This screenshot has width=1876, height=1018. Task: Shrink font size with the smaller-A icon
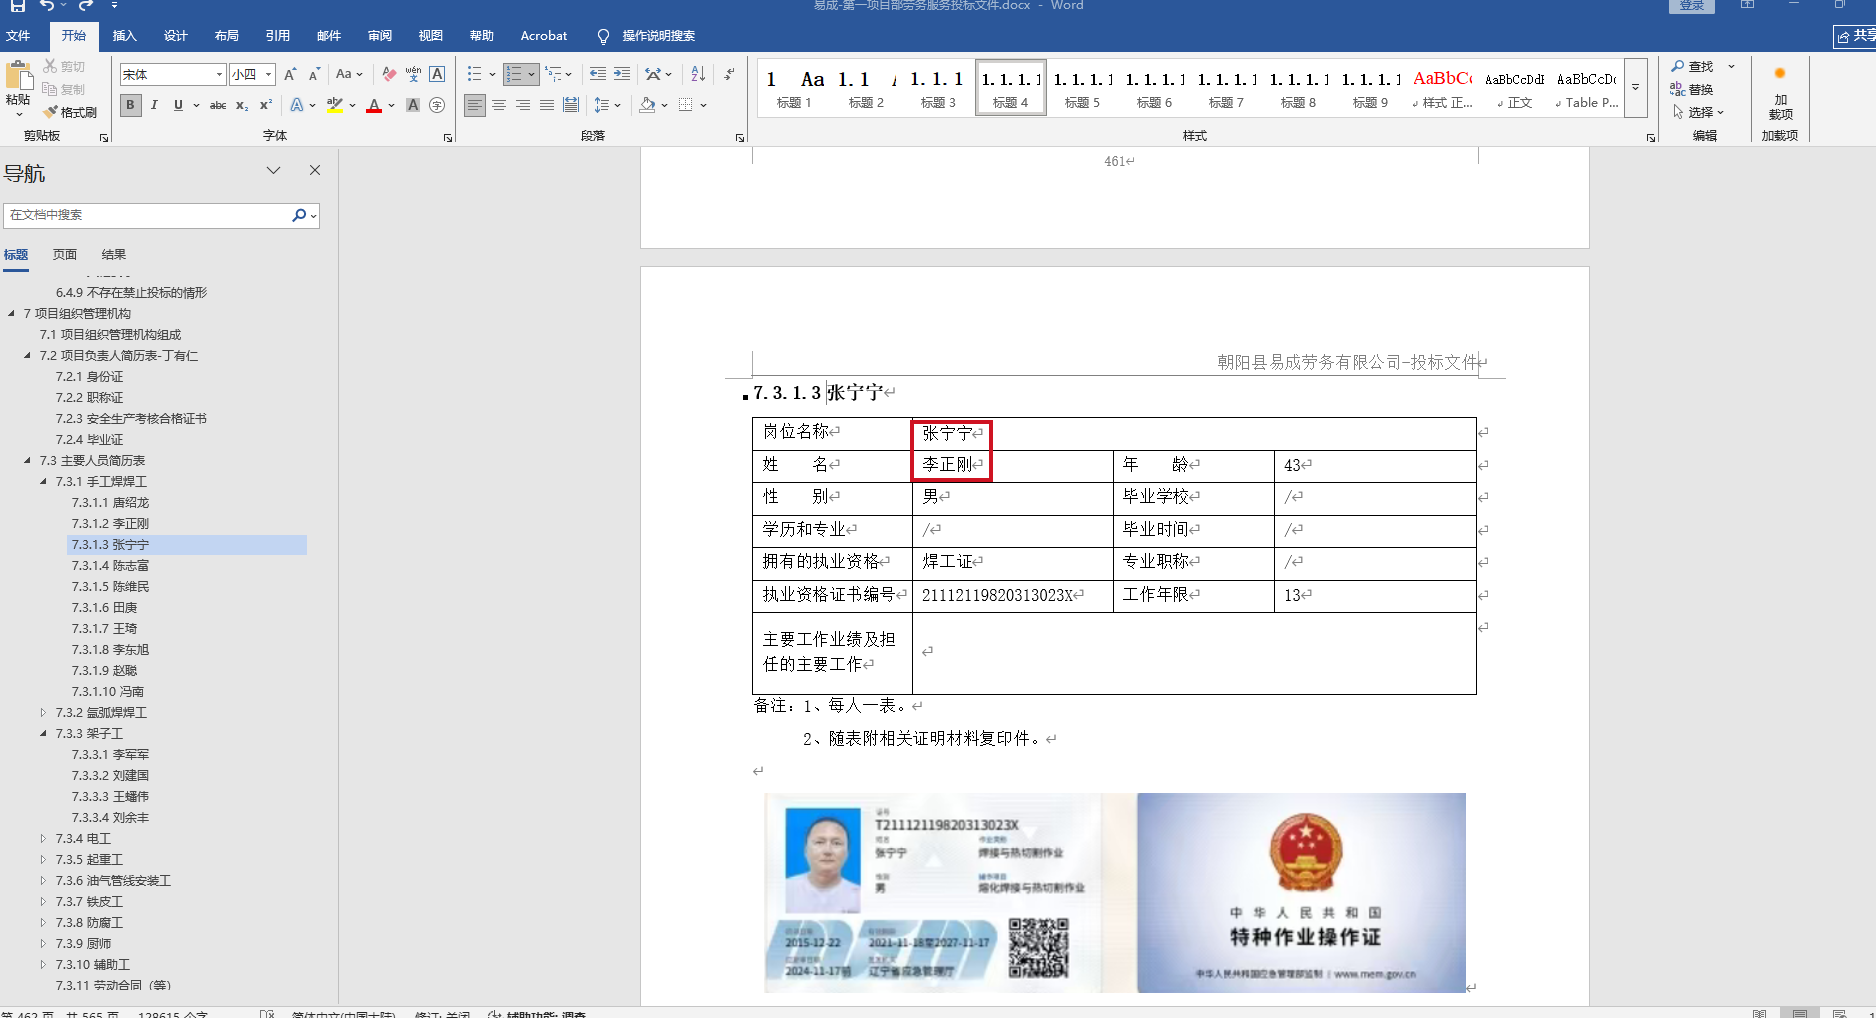[314, 74]
